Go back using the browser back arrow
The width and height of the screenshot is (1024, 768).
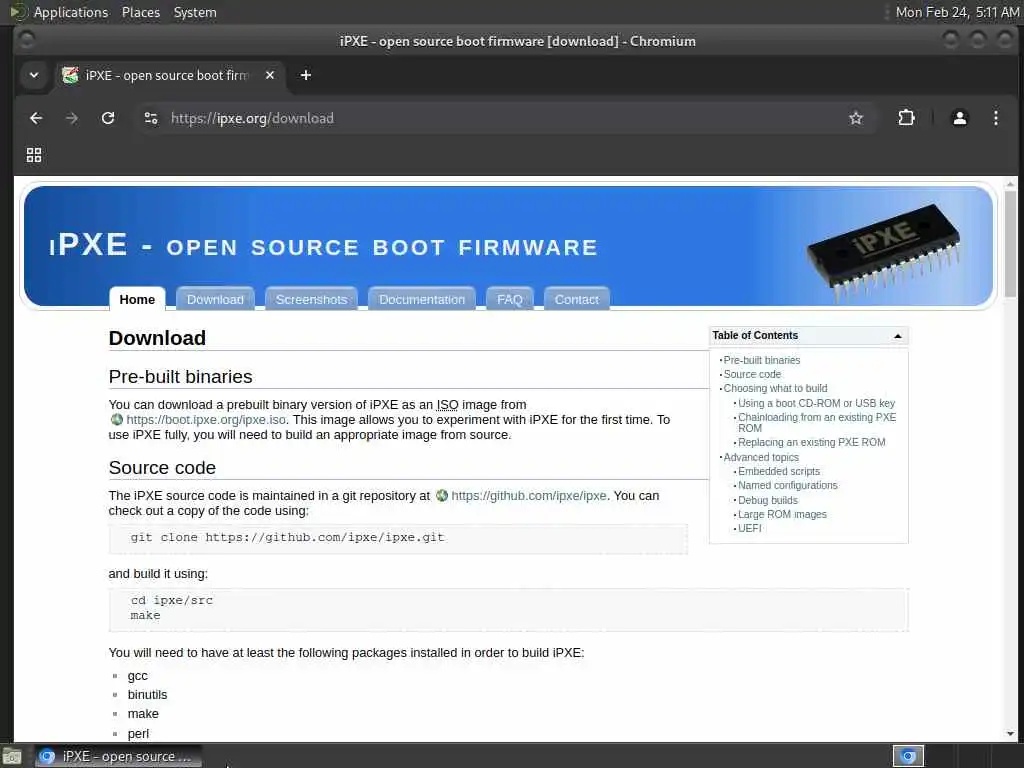point(36,118)
